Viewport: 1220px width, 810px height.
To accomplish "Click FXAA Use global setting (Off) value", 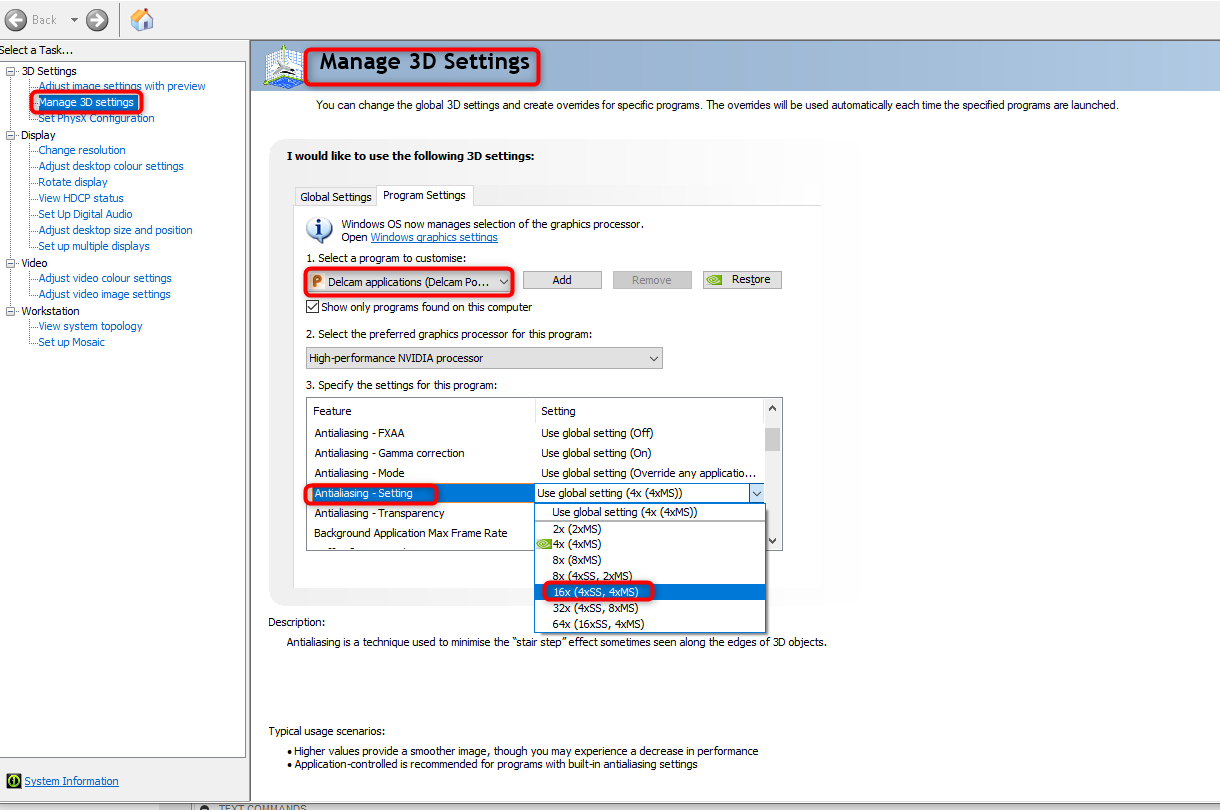I will 597,433.
